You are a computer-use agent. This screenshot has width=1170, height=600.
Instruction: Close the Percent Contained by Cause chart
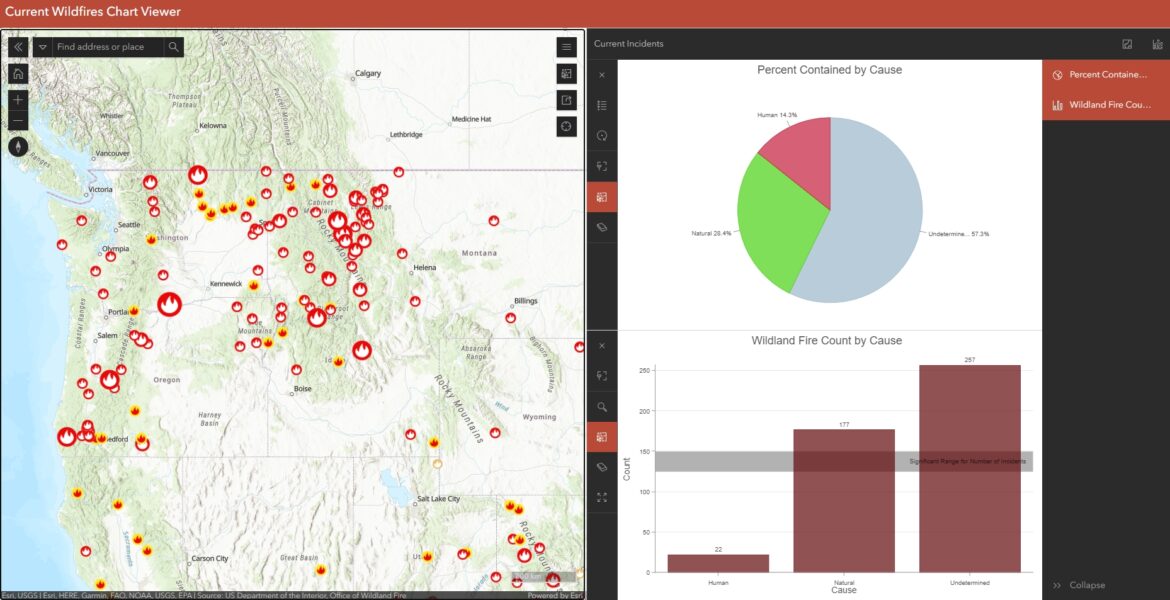coord(602,75)
